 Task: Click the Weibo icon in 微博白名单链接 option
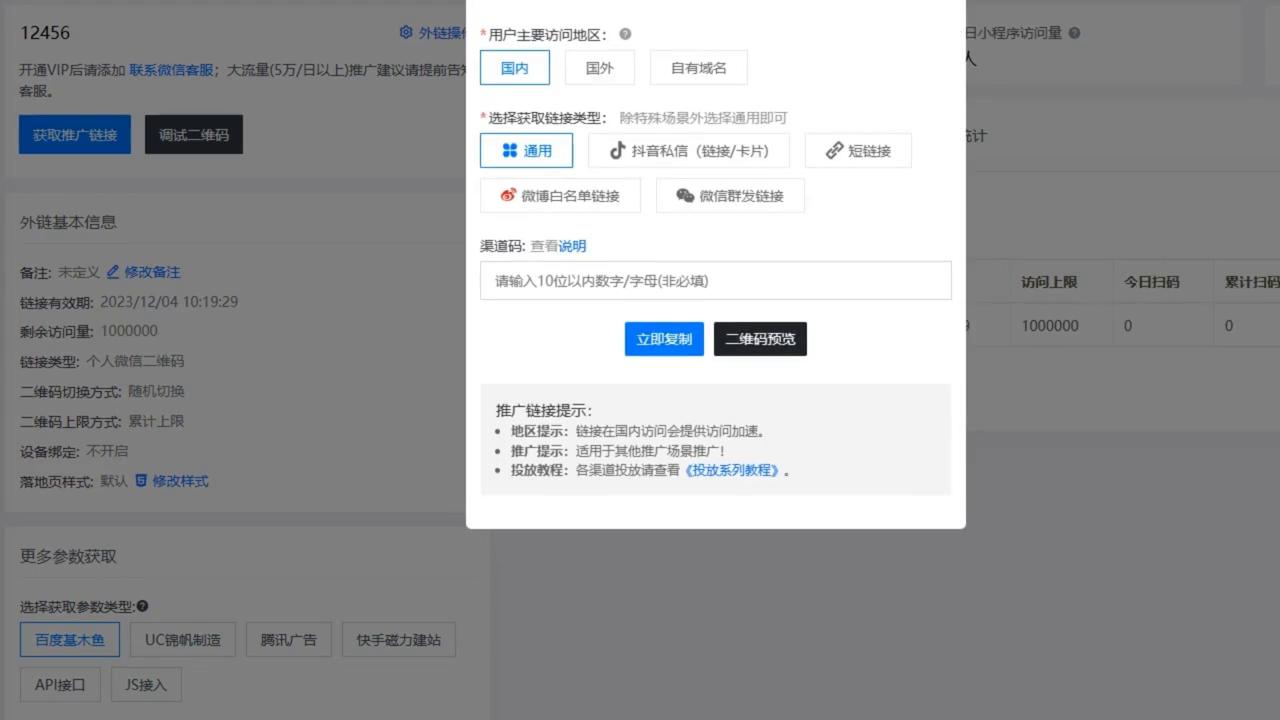(508, 196)
